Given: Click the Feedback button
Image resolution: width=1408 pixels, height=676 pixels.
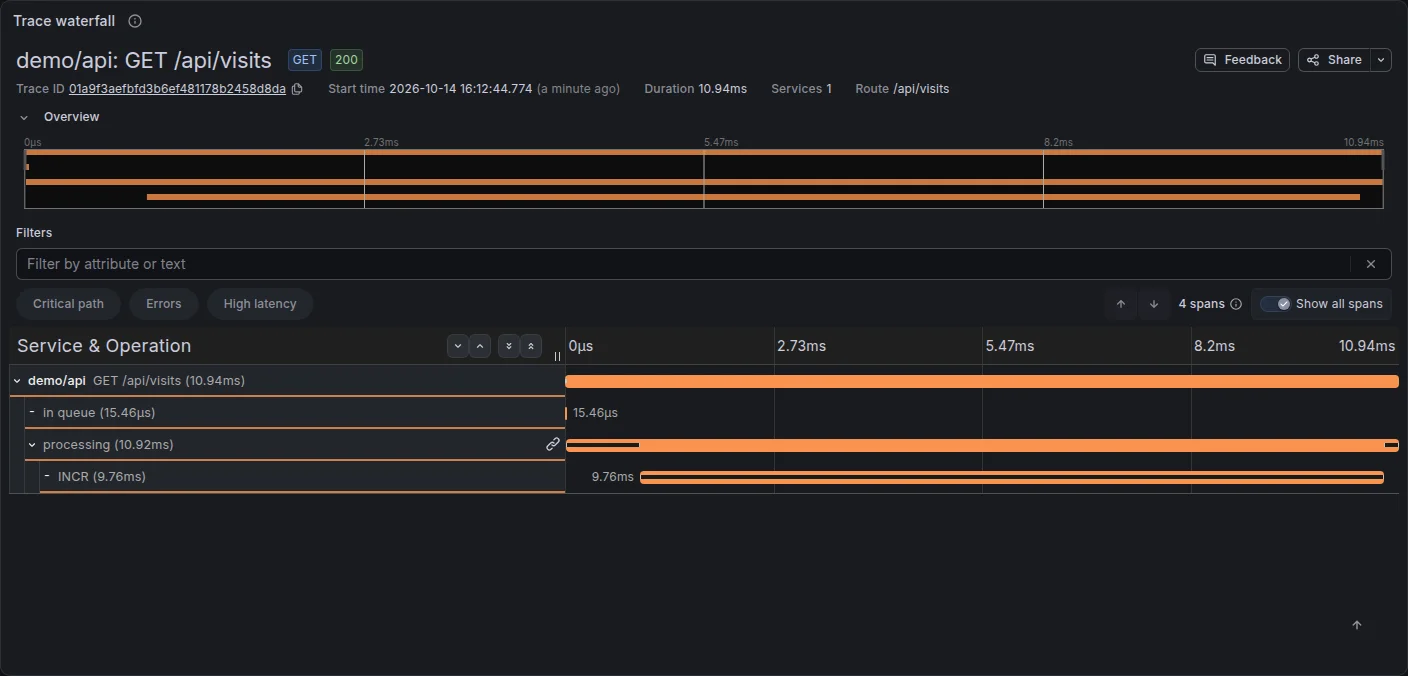Looking at the screenshot, I should pos(1242,60).
